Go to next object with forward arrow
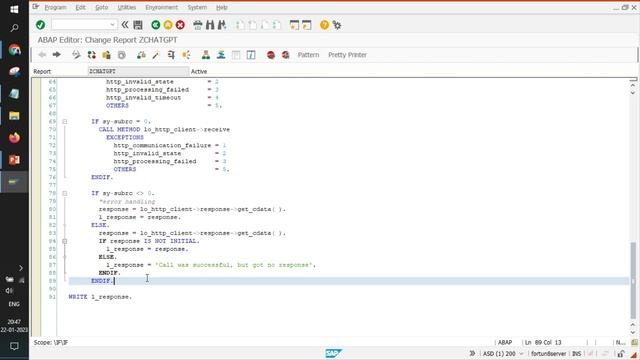Viewport: 640px width, 360px height. pos(57,55)
